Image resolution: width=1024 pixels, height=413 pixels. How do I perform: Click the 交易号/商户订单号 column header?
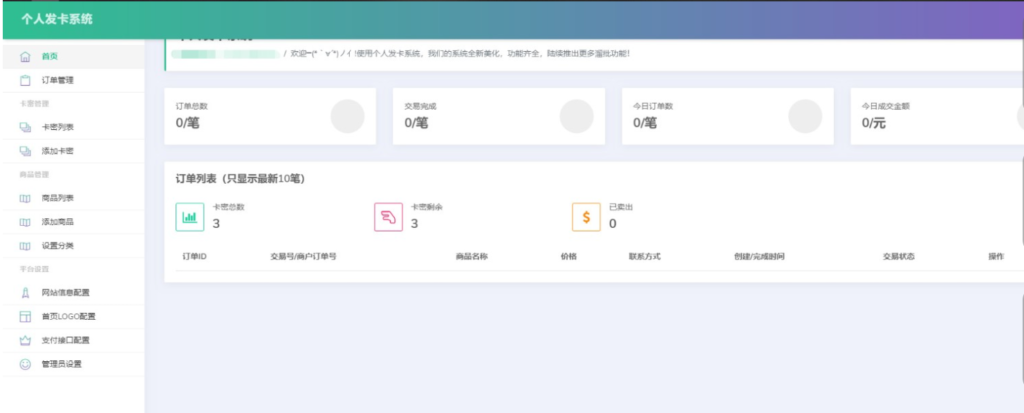click(303, 257)
